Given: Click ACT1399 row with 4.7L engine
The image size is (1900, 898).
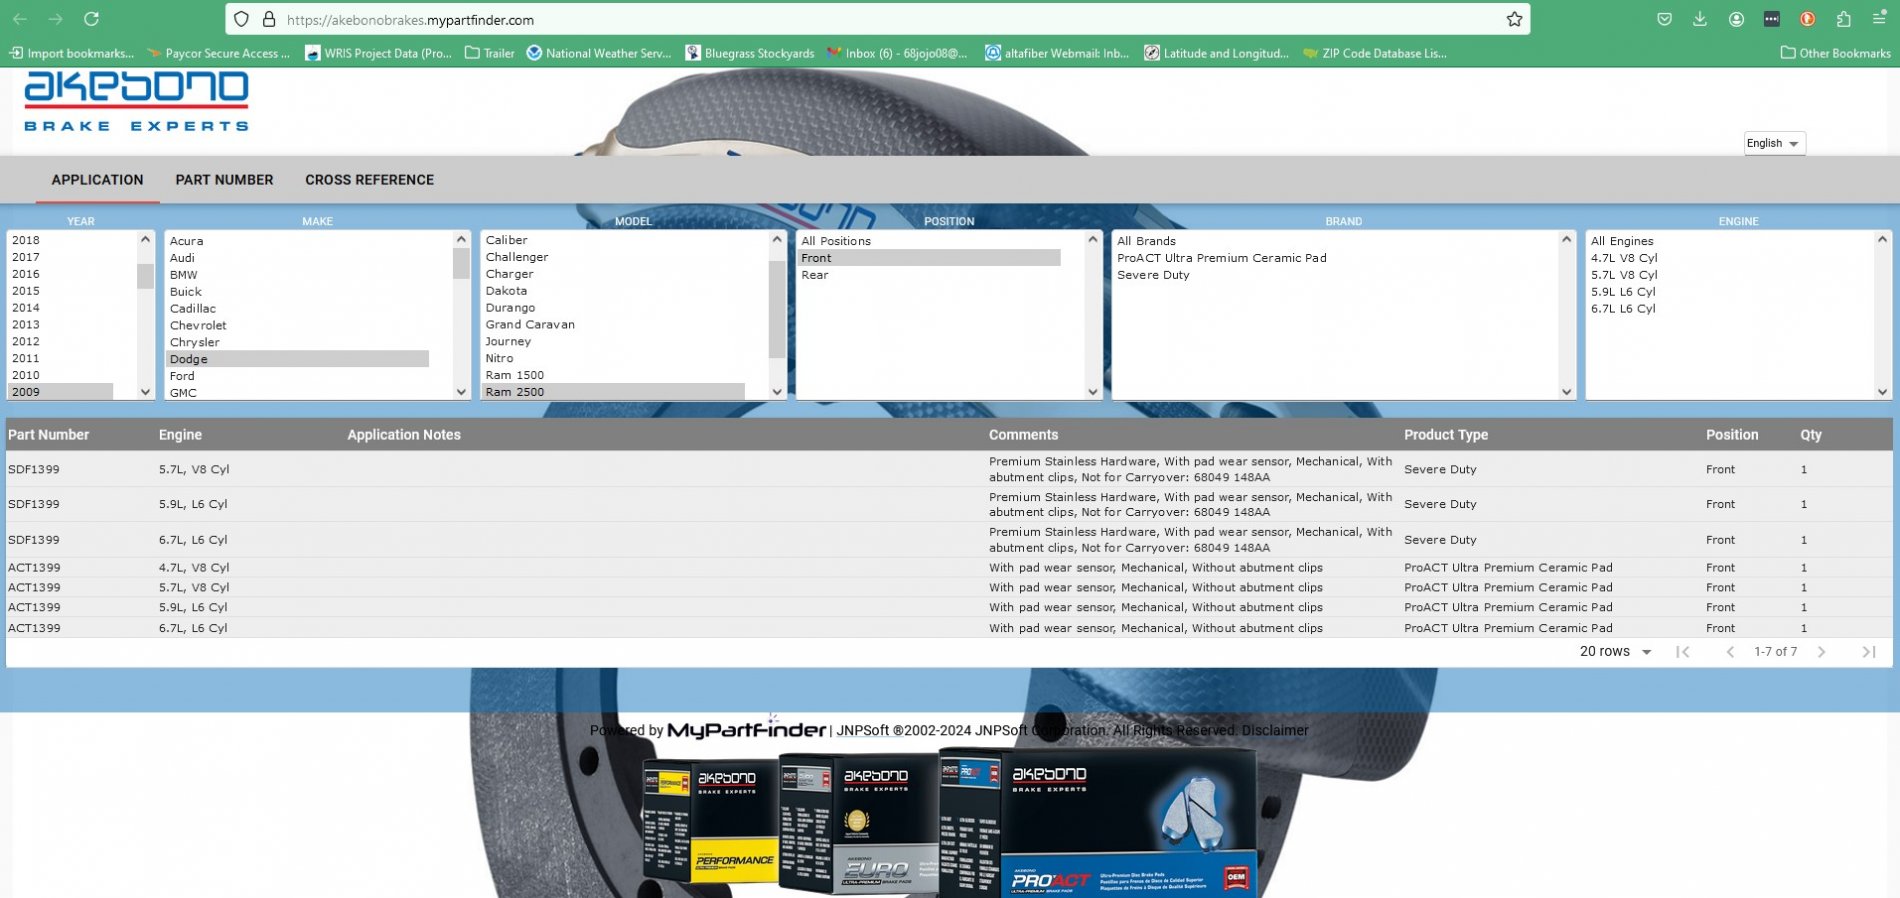Looking at the screenshot, I should (949, 567).
